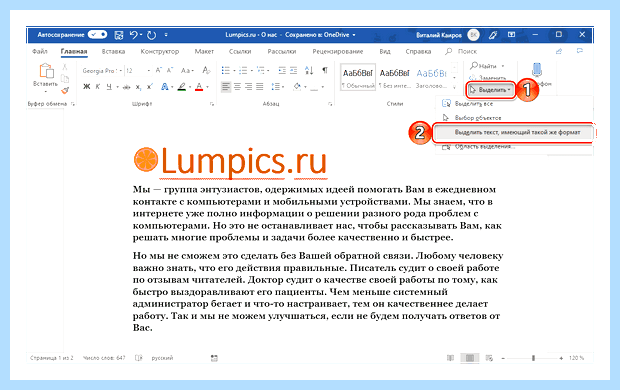Align text left
The image size is (620, 390).
click(226, 87)
